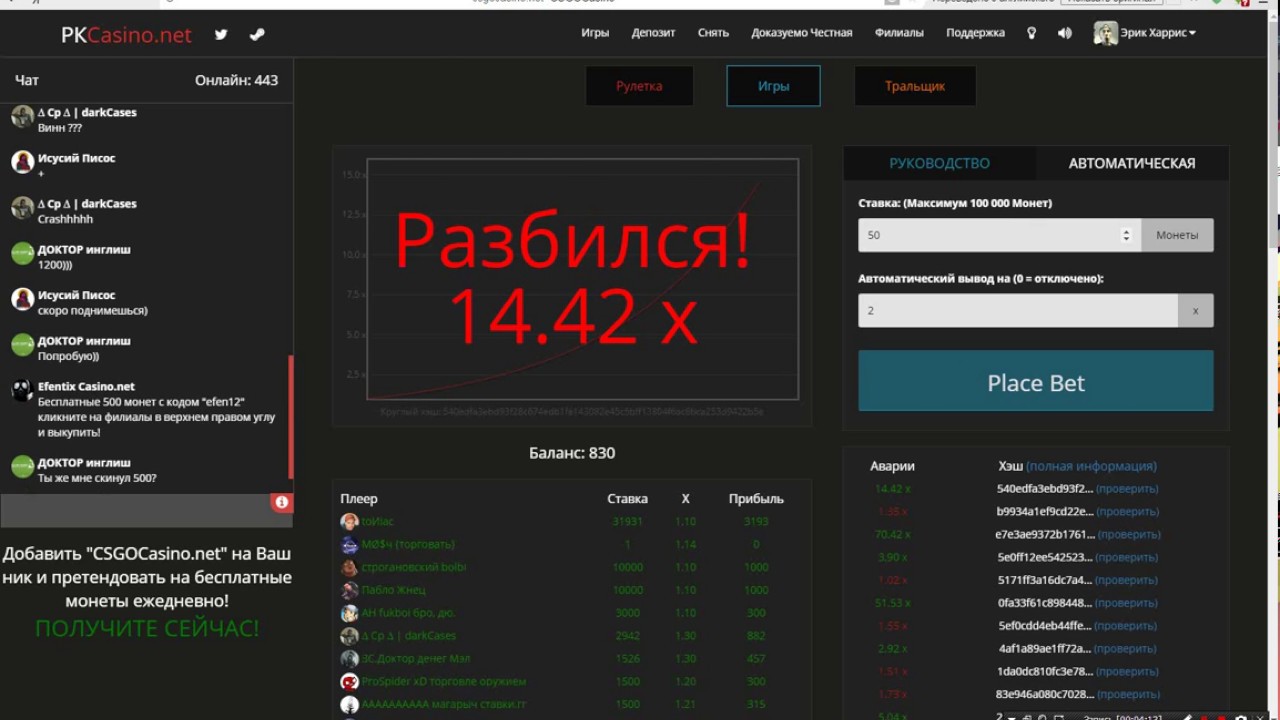Image resolution: width=1280 pixels, height=720 pixels.
Task: Click toИiac player avatar in bets table
Action: pos(349,522)
